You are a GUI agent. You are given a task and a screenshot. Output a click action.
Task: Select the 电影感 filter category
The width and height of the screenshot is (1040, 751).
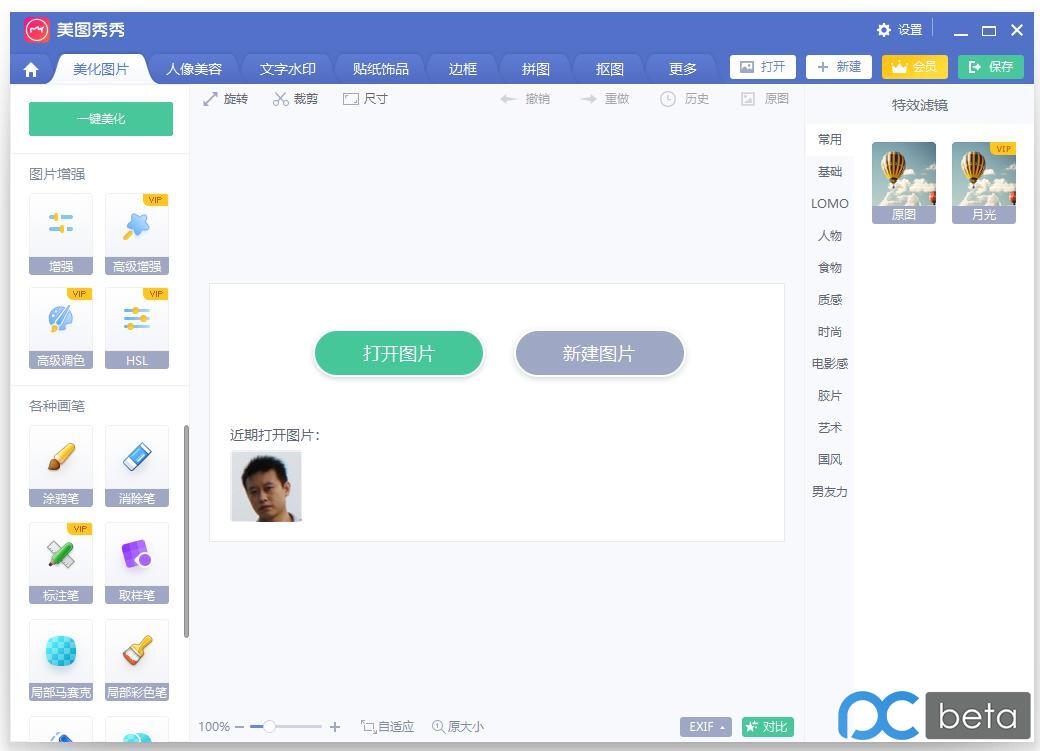829,364
